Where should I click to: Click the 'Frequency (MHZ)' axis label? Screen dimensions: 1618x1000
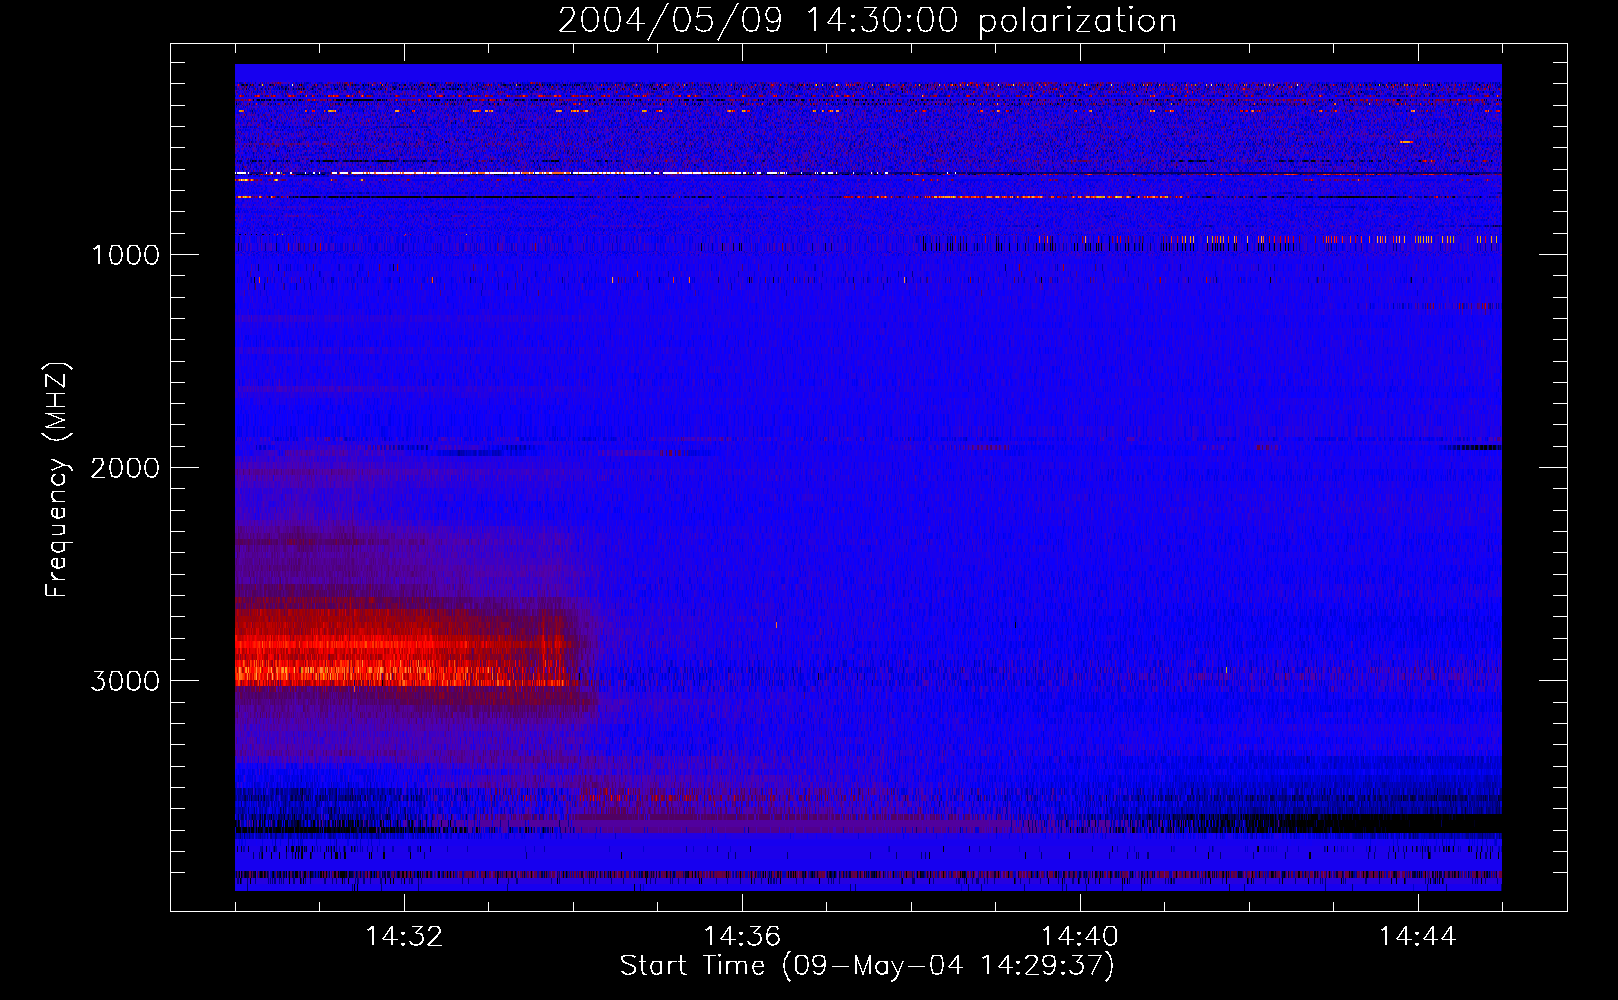[57, 480]
